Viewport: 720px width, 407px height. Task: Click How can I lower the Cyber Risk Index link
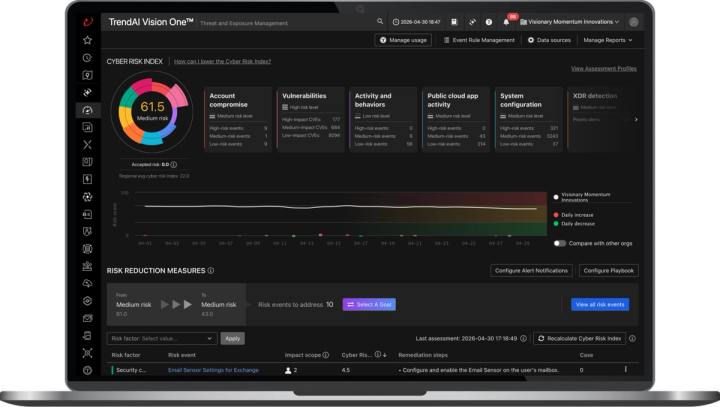click(x=222, y=62)
